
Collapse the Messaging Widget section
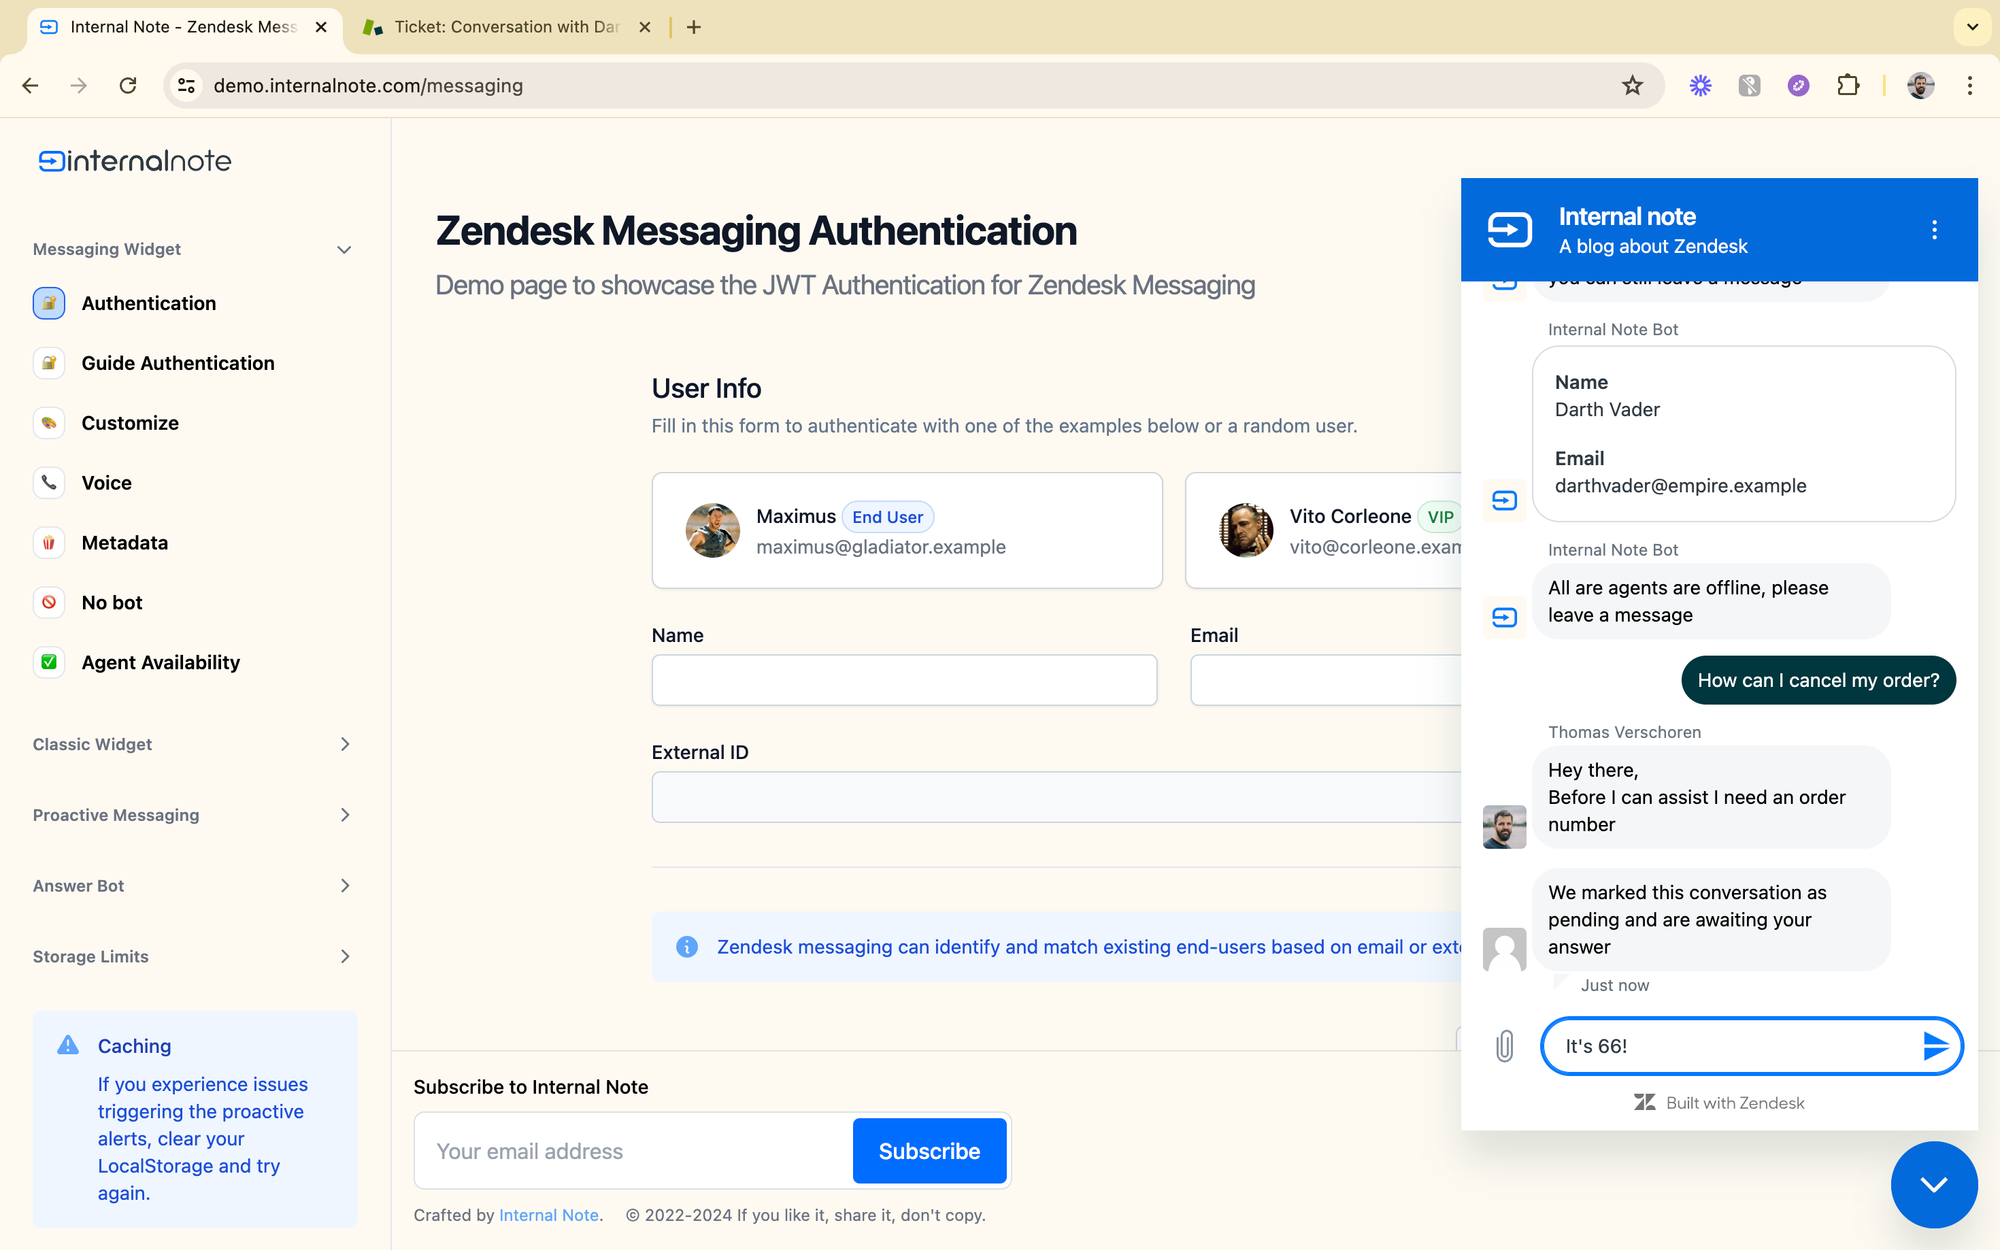[x=344, y=250]
